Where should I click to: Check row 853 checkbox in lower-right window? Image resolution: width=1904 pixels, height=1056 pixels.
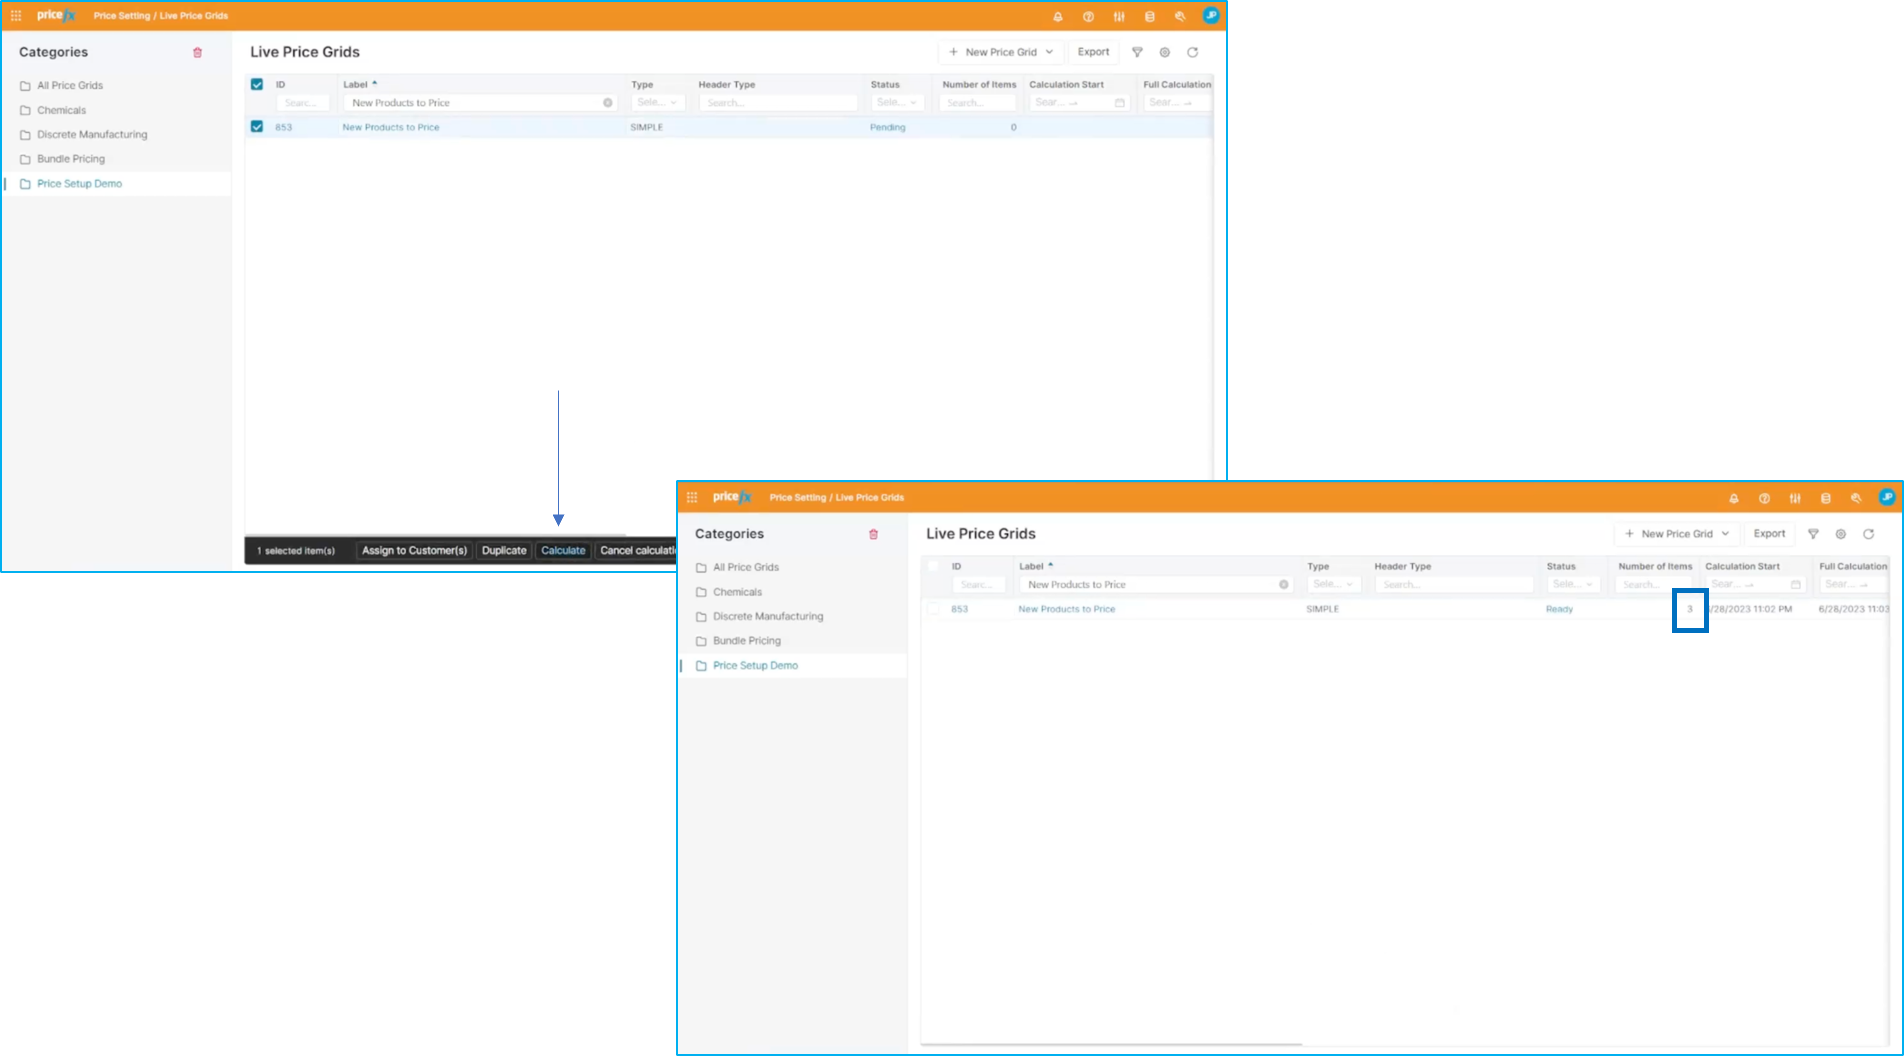933,609
